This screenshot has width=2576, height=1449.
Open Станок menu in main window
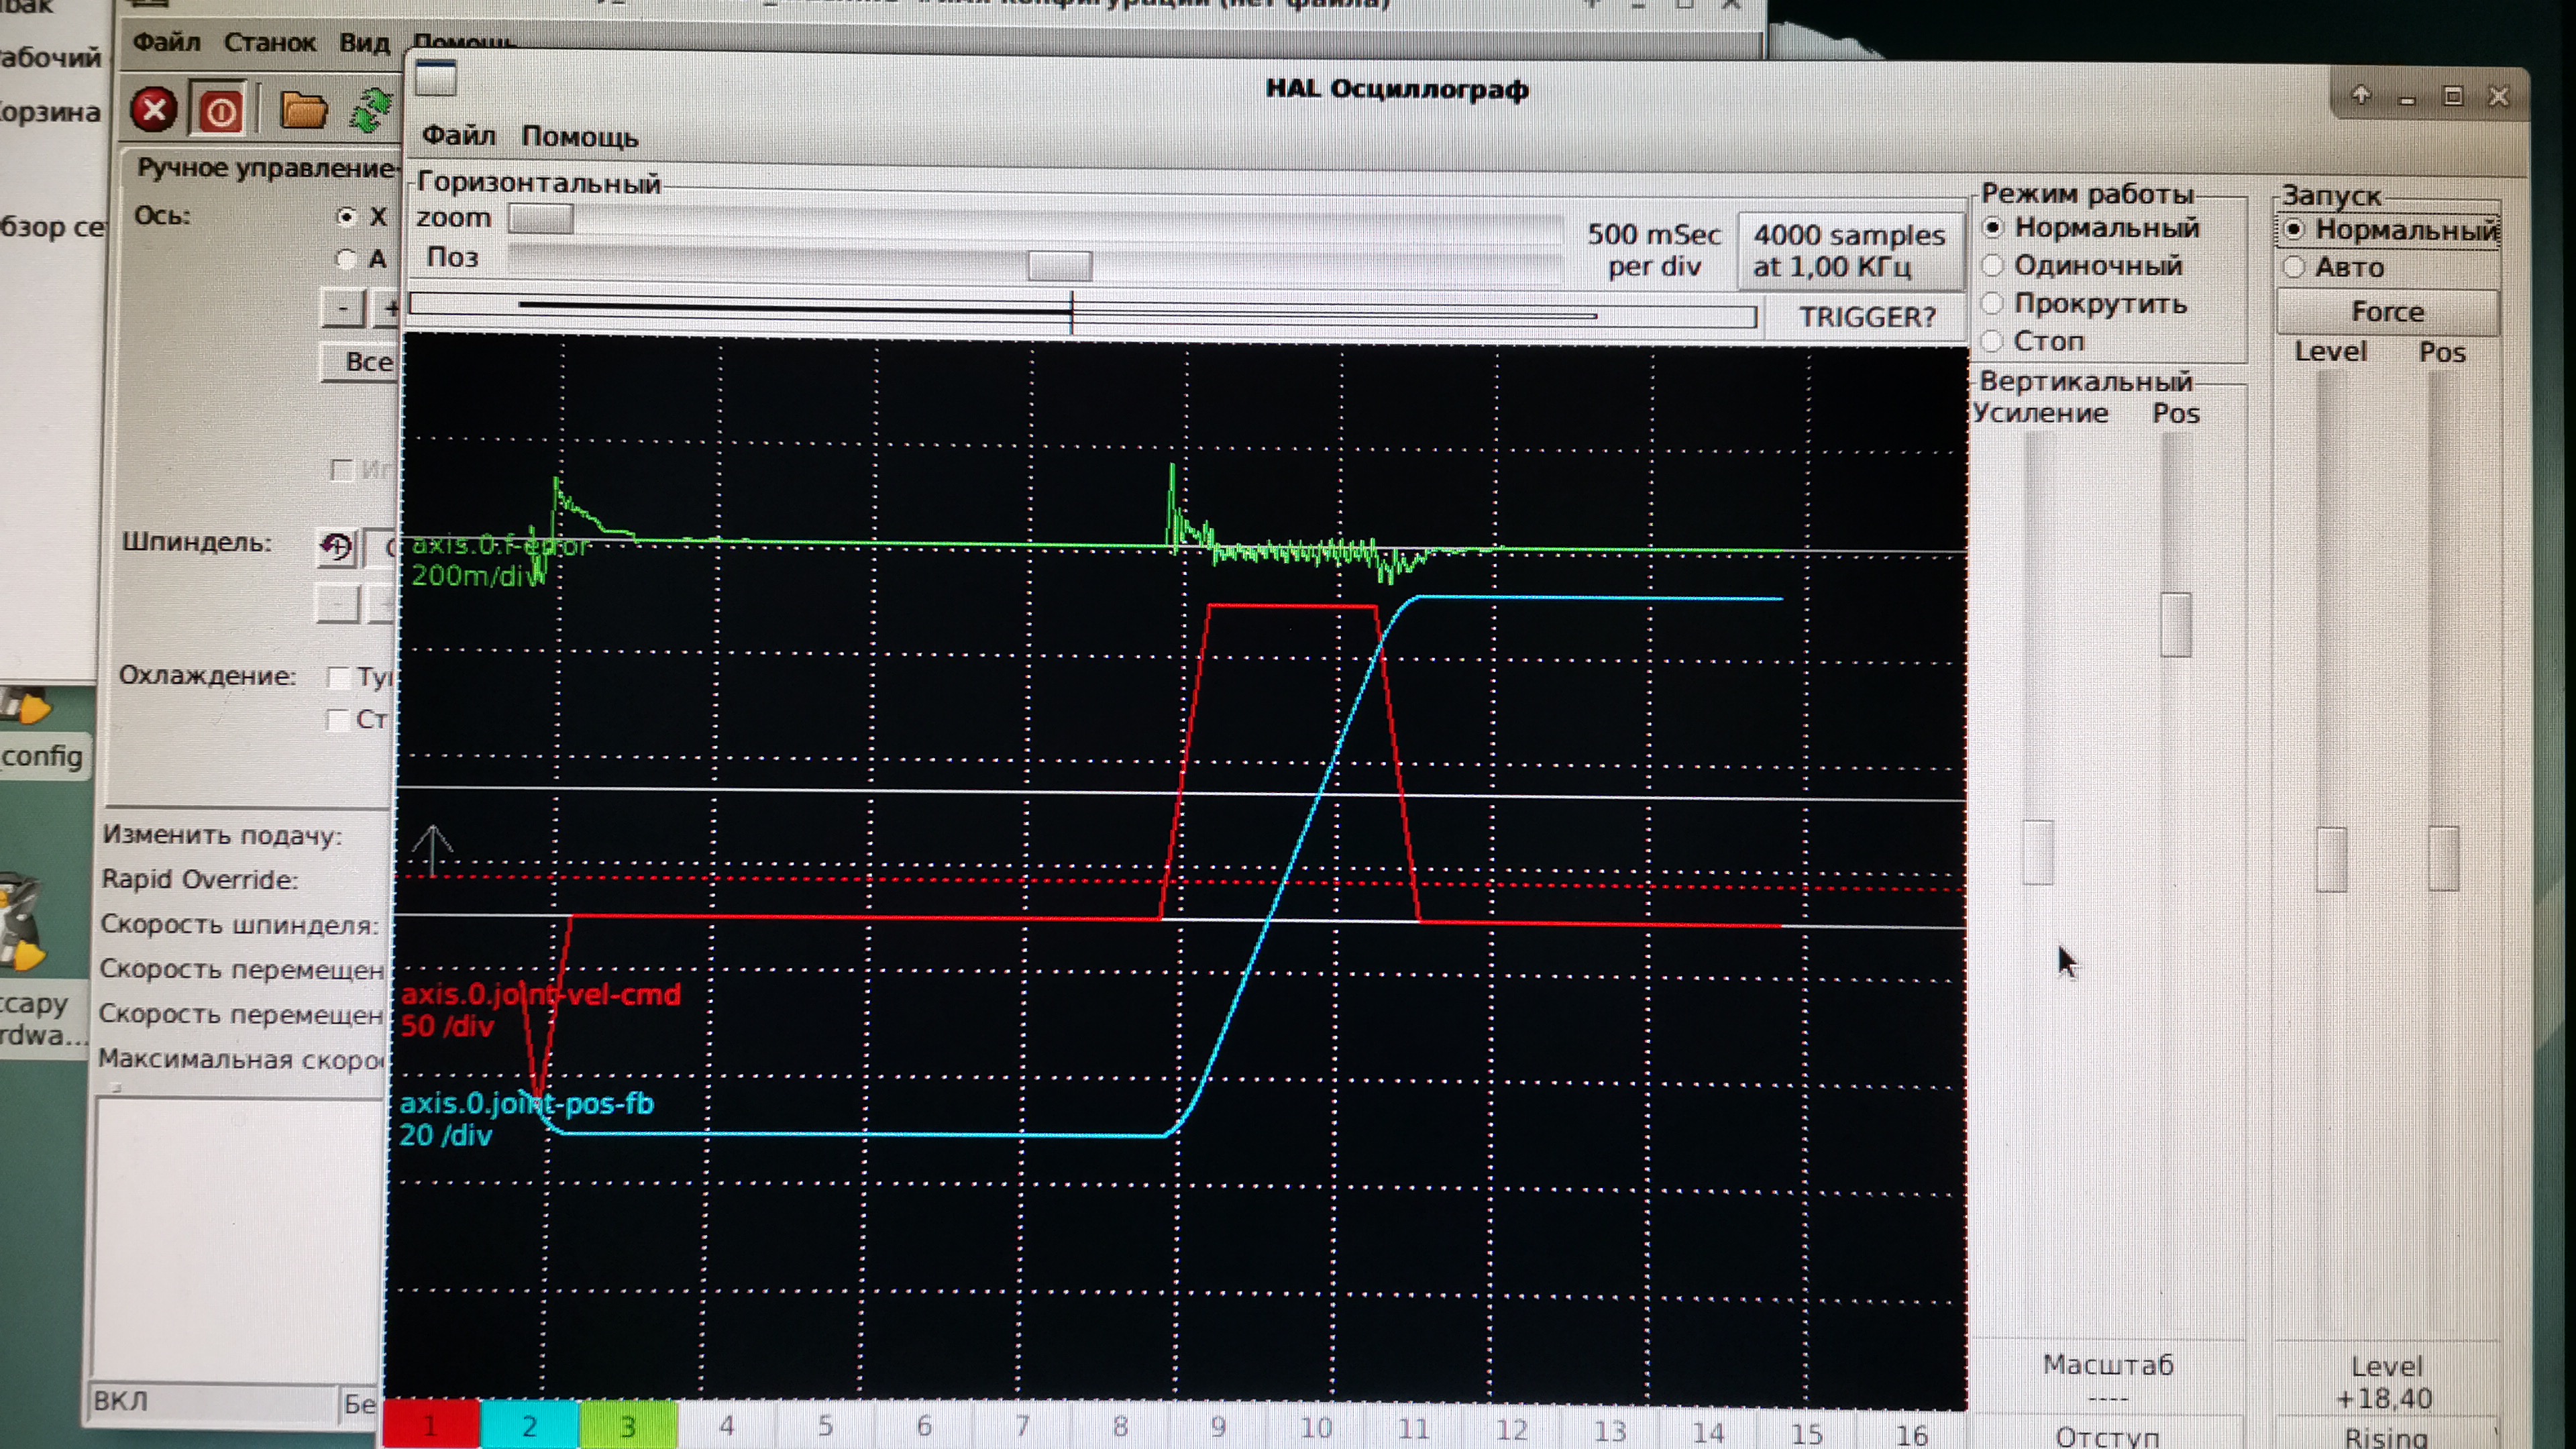pos(269,43)
